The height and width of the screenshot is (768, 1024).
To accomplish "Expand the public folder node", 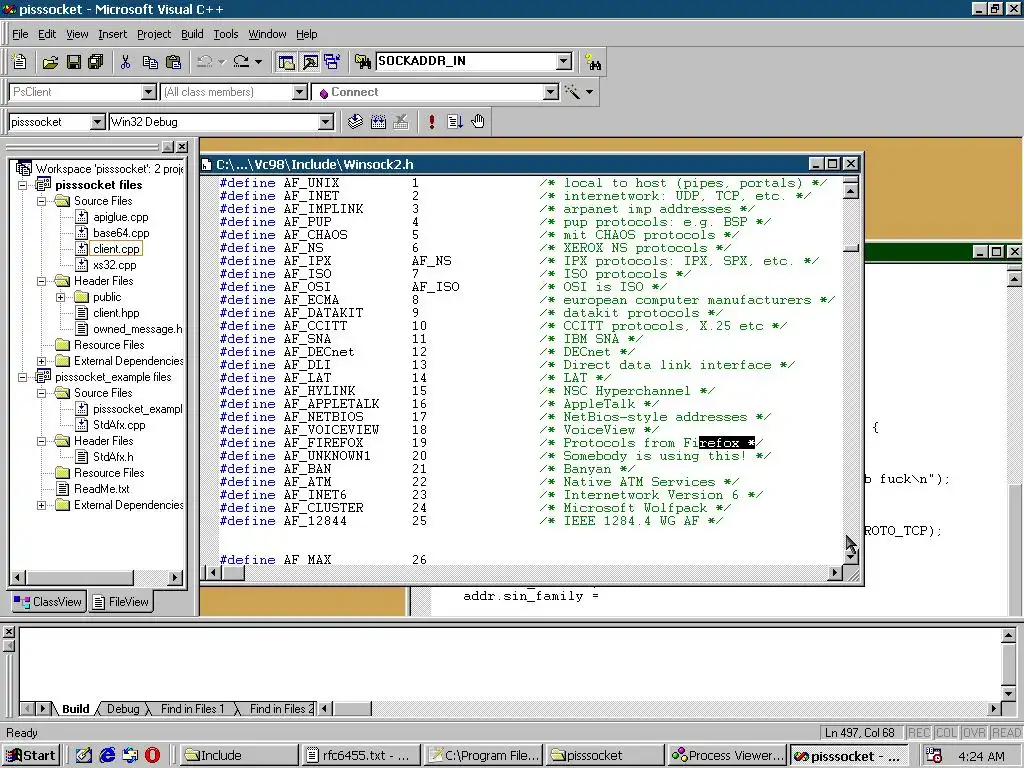I will 60,297.
